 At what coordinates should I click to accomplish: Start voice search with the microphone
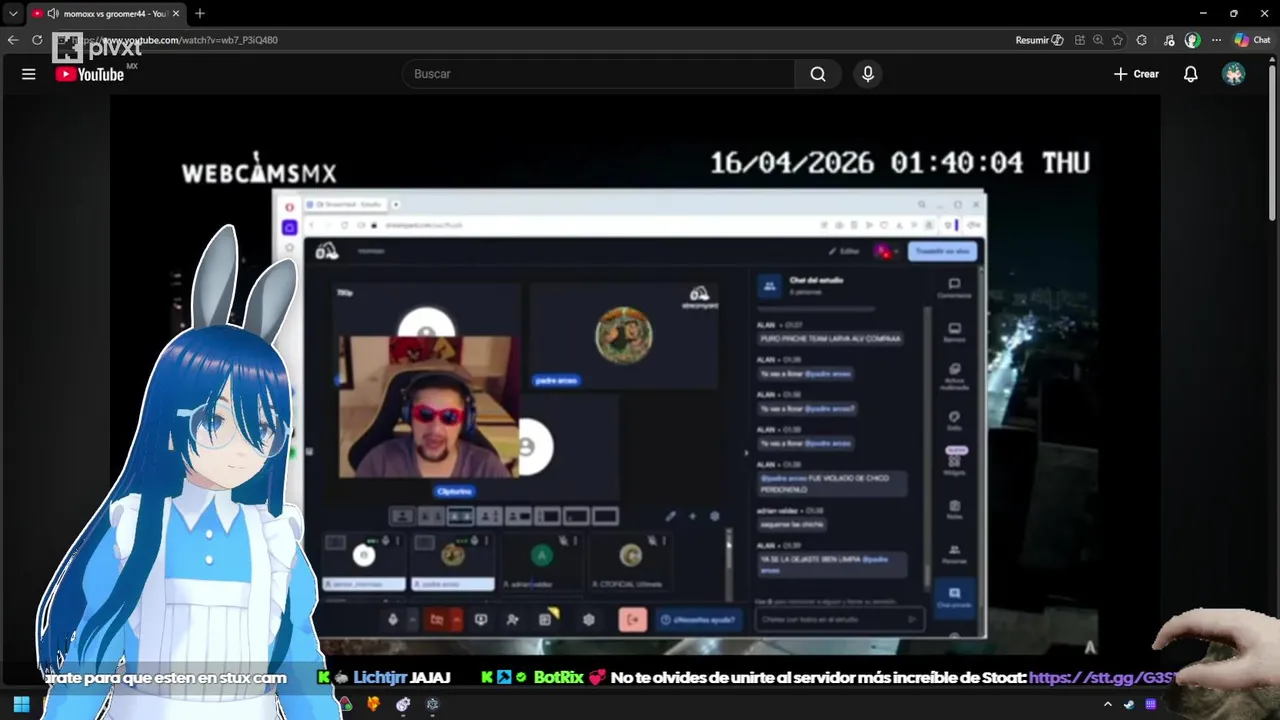point(868,74)
